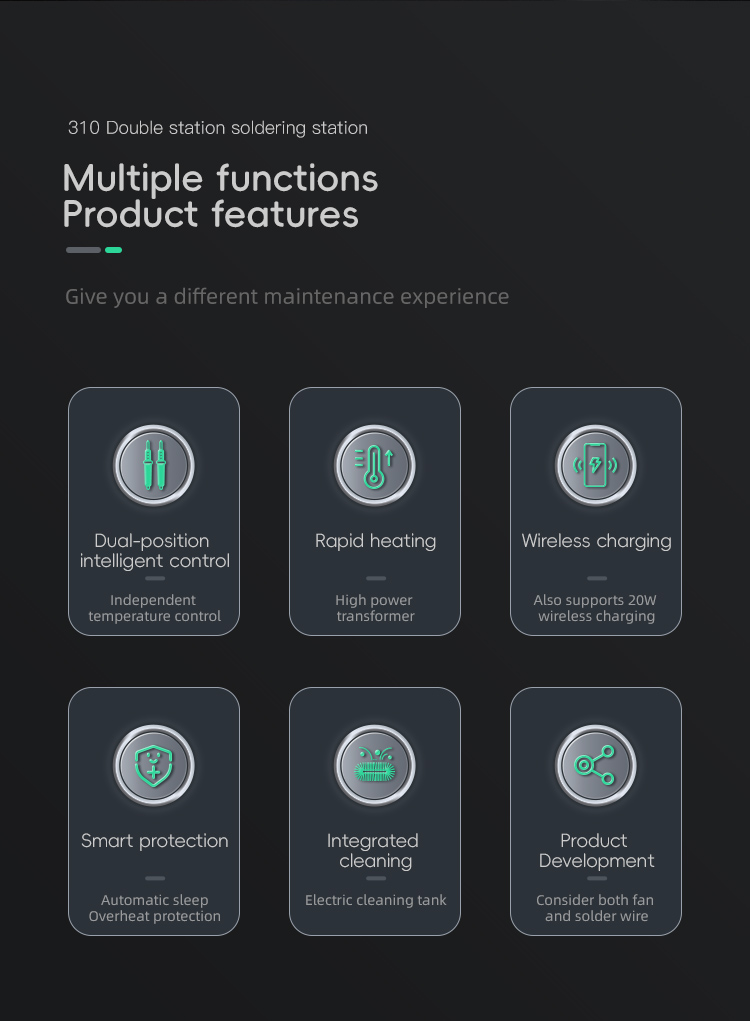Click 'Automatic sleep Overheat protection' text

[x=154, y=908]
